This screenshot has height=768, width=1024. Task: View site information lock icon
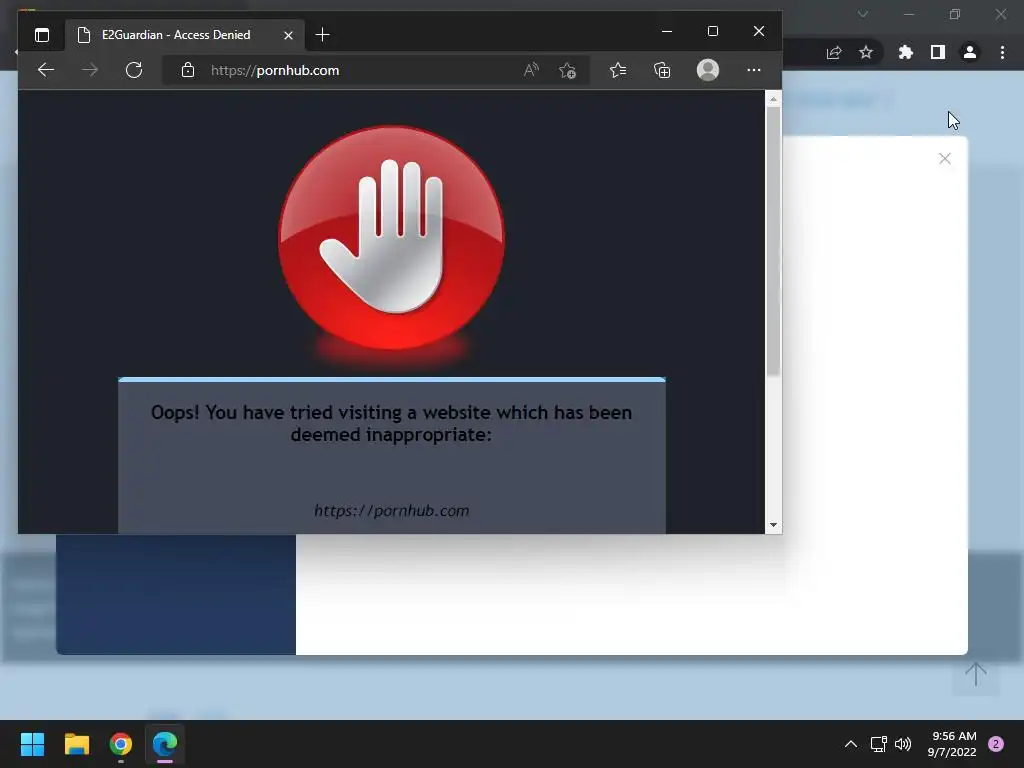(188, 70)
